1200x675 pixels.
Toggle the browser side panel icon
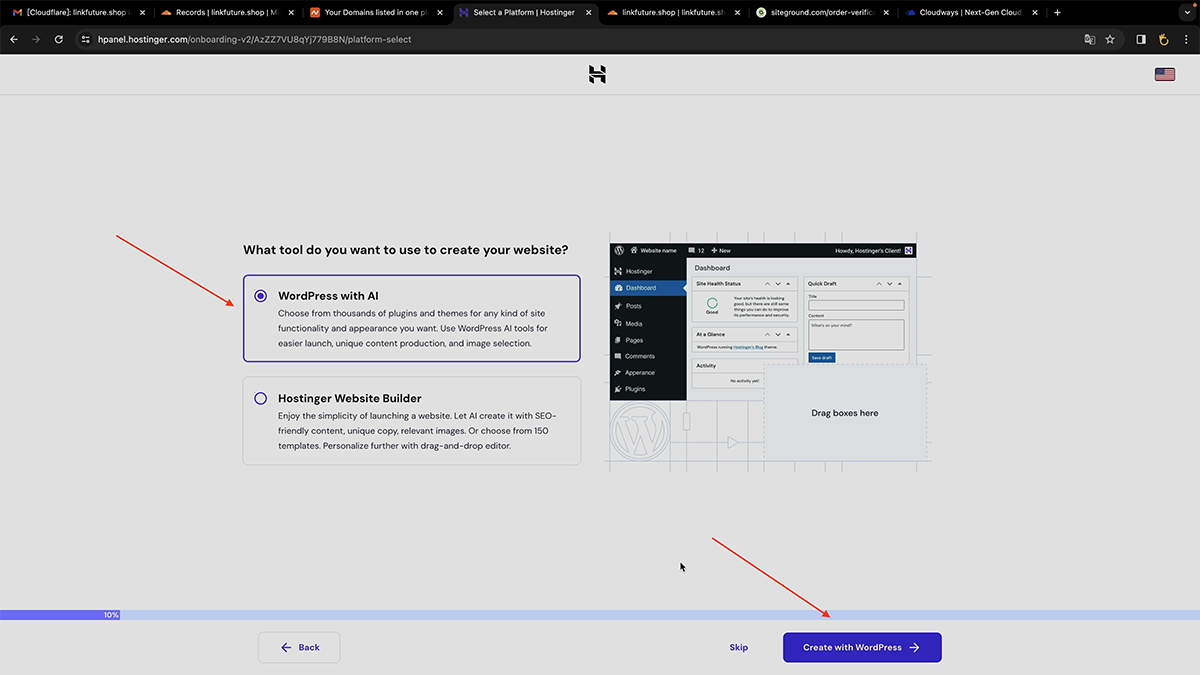pyautogui.click(x=1141, y=39)
